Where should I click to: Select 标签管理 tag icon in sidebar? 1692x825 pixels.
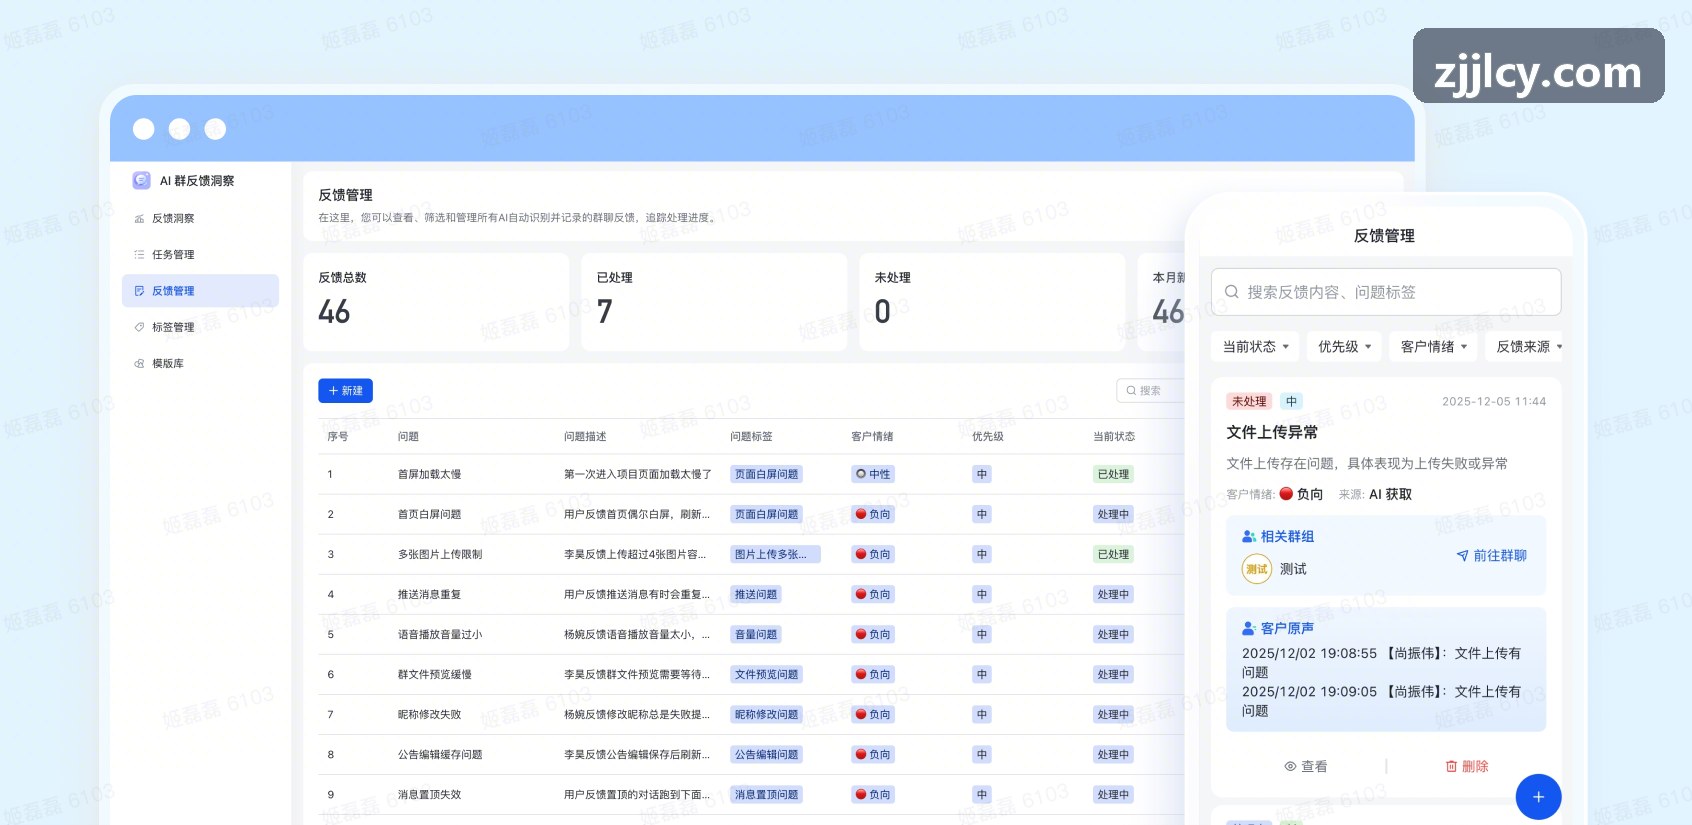tap(139, 327)
